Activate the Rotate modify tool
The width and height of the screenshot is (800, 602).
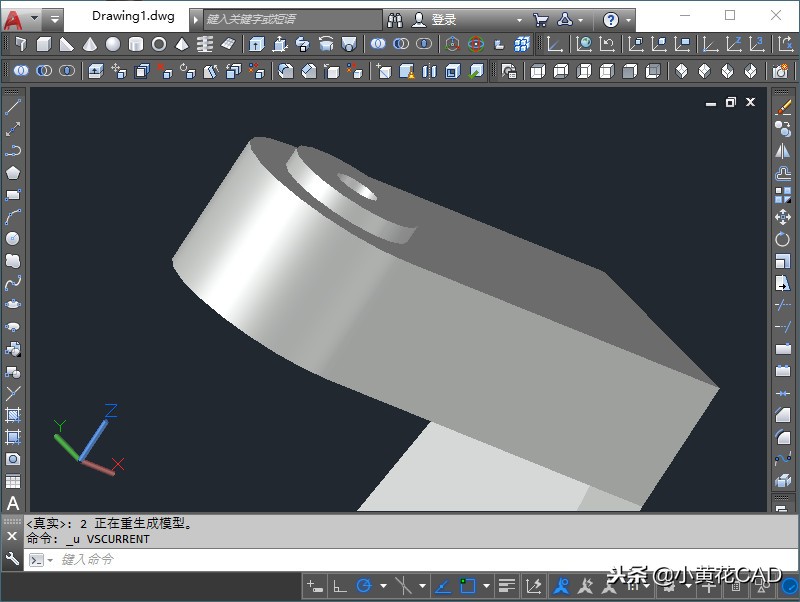point(783,239)
